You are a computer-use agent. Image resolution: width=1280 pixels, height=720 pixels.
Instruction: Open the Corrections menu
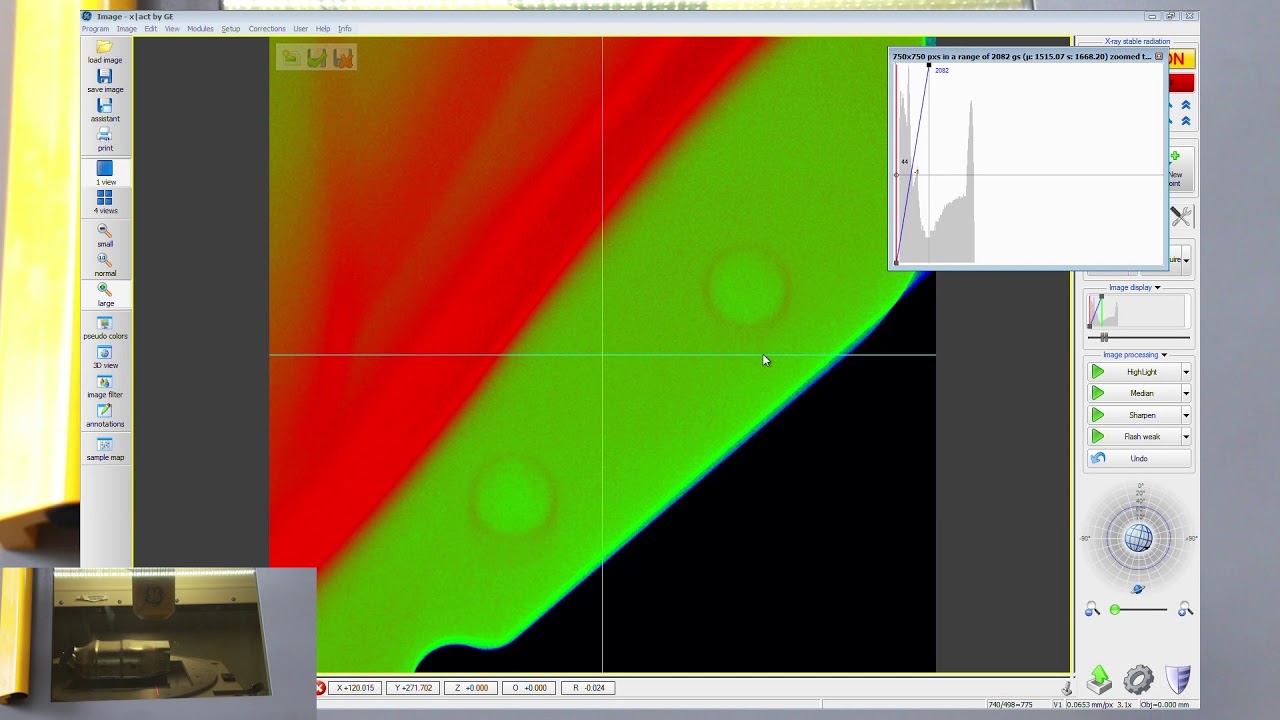pyautogui.click(x=267, y=29)
